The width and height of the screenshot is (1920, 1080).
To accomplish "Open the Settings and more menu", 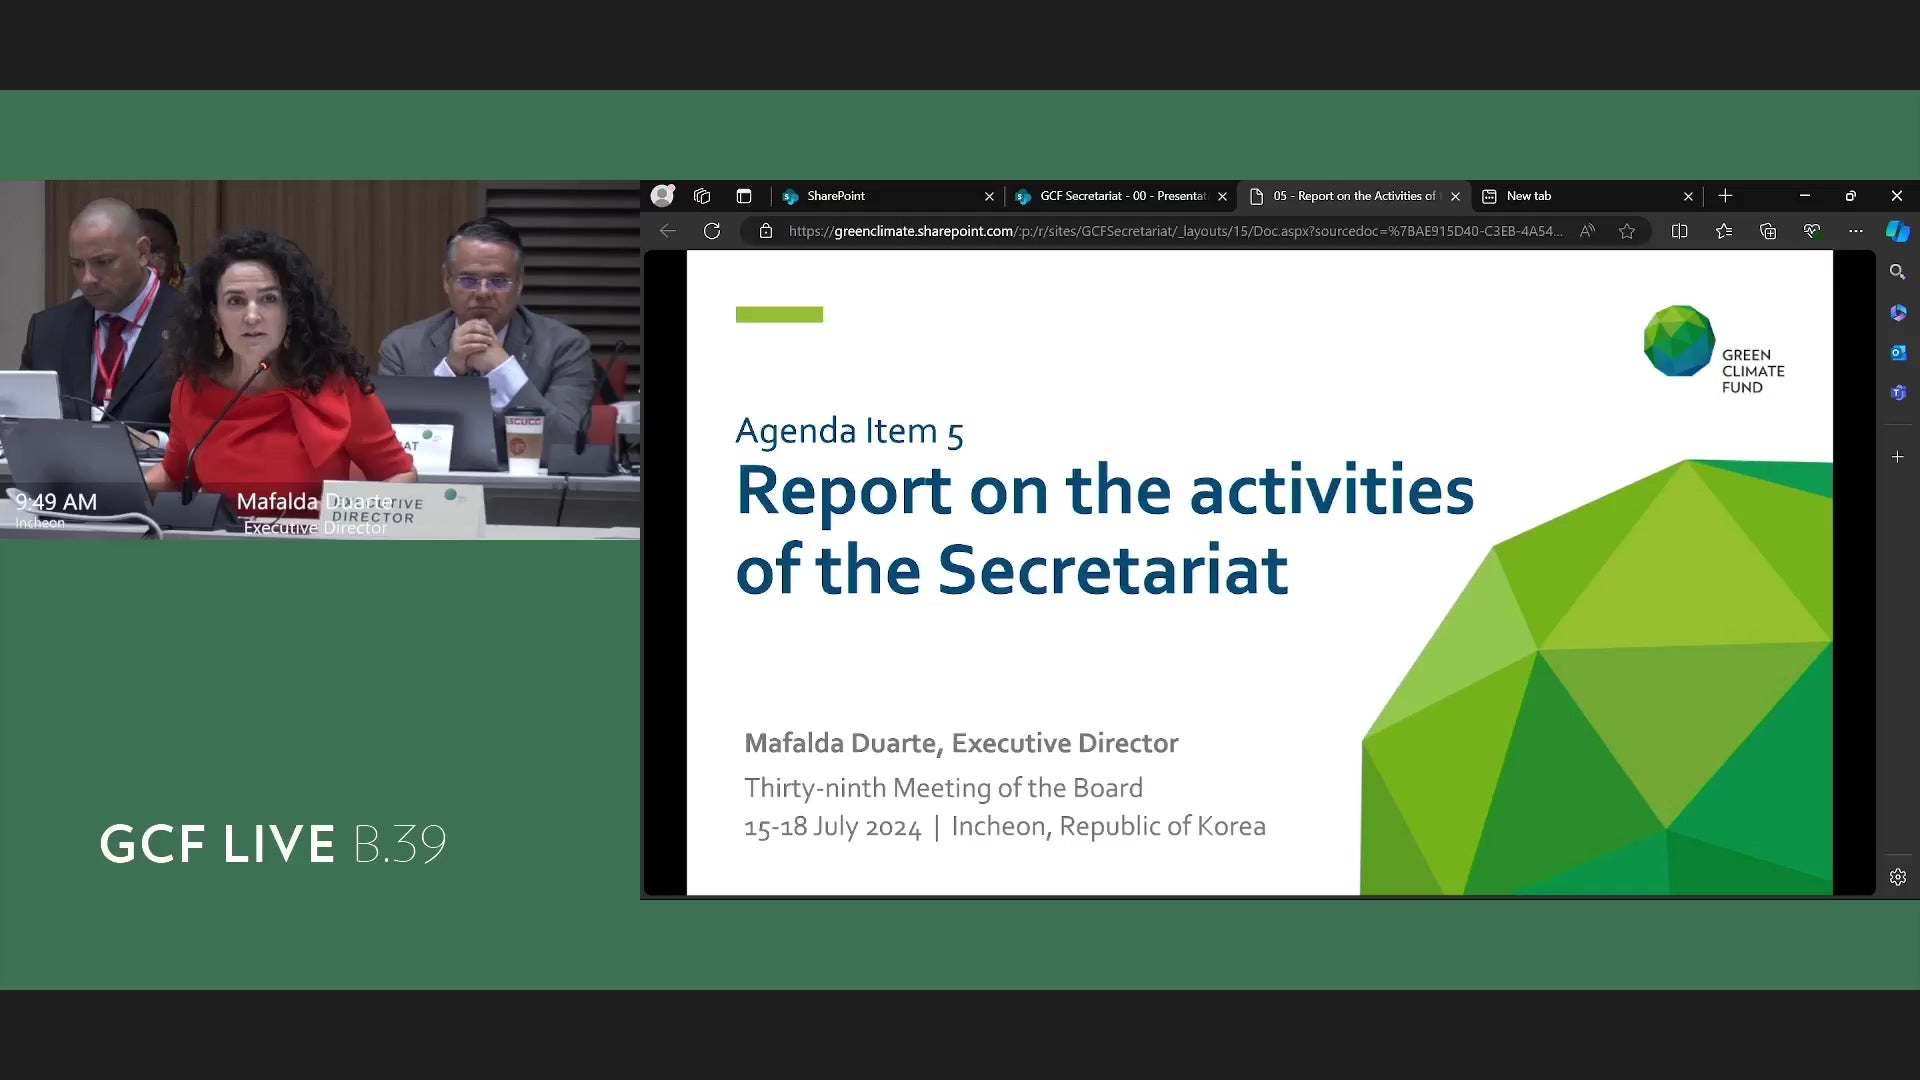I will (1856, 231).
